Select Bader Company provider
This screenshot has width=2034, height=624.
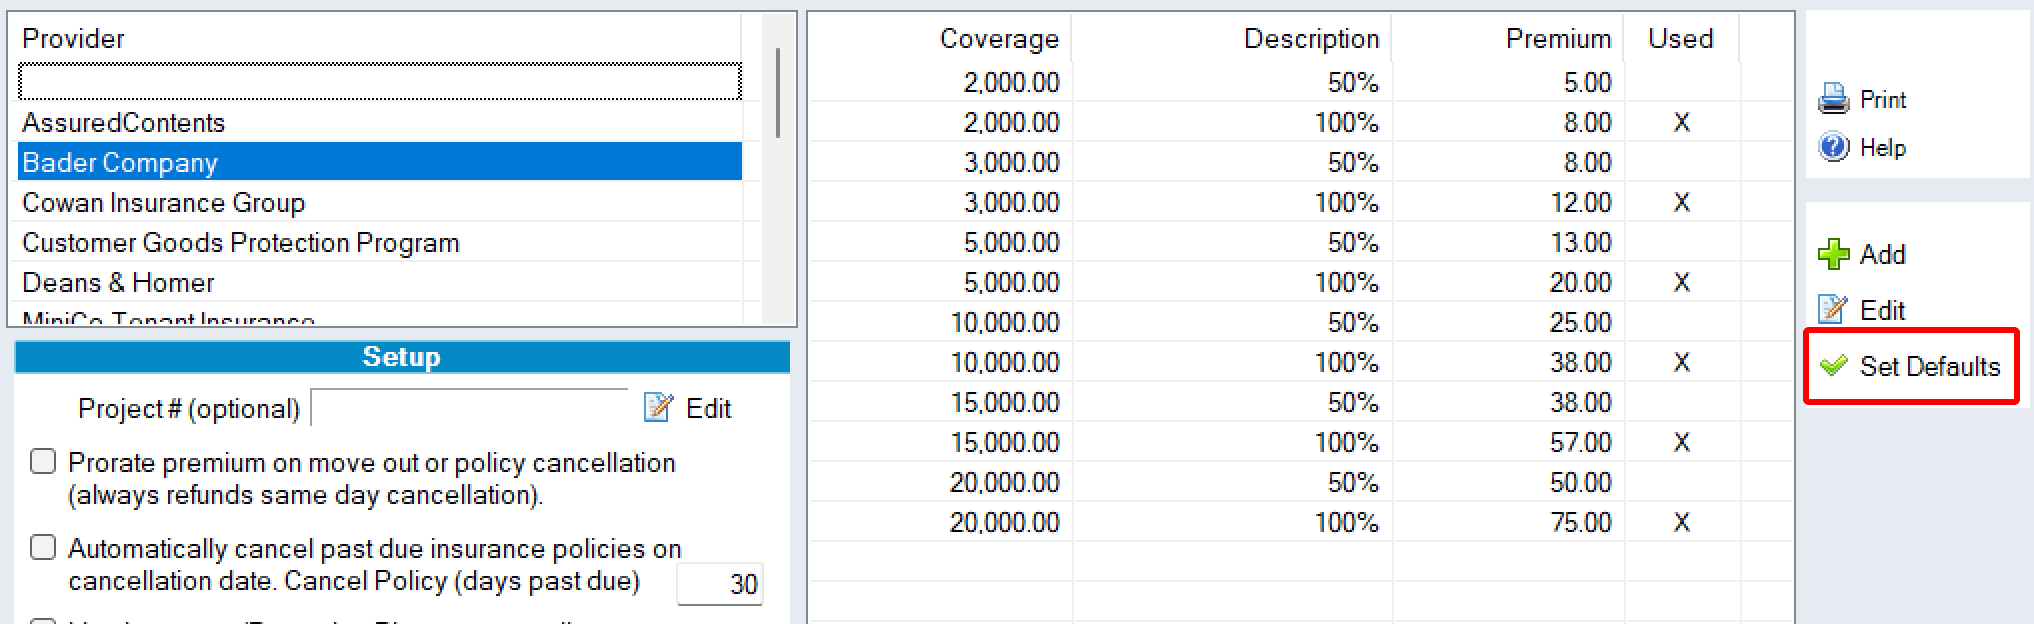pos(380,162)
